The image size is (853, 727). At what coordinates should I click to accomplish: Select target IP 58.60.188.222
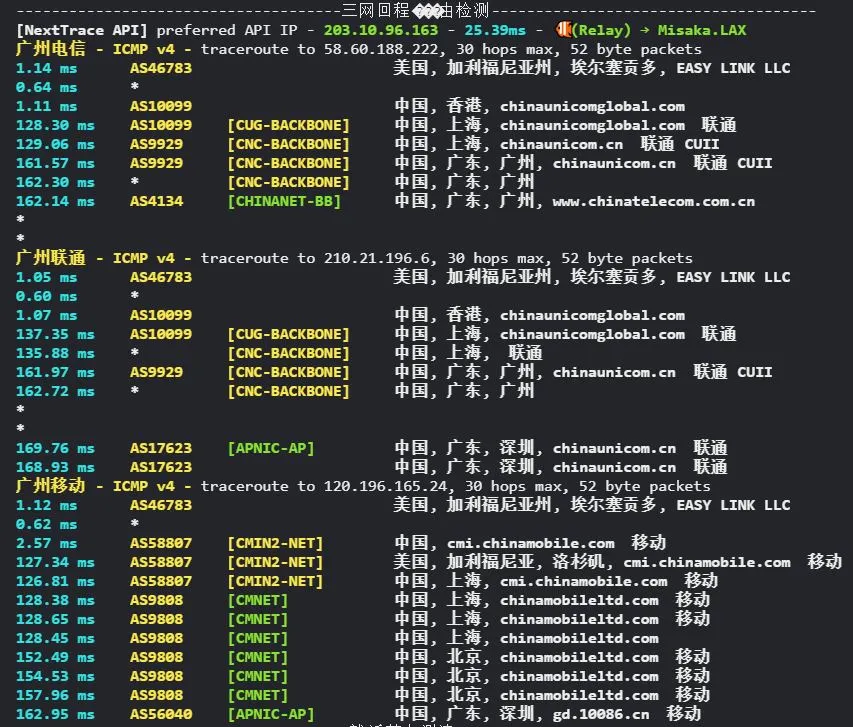[x=381, y=49]
